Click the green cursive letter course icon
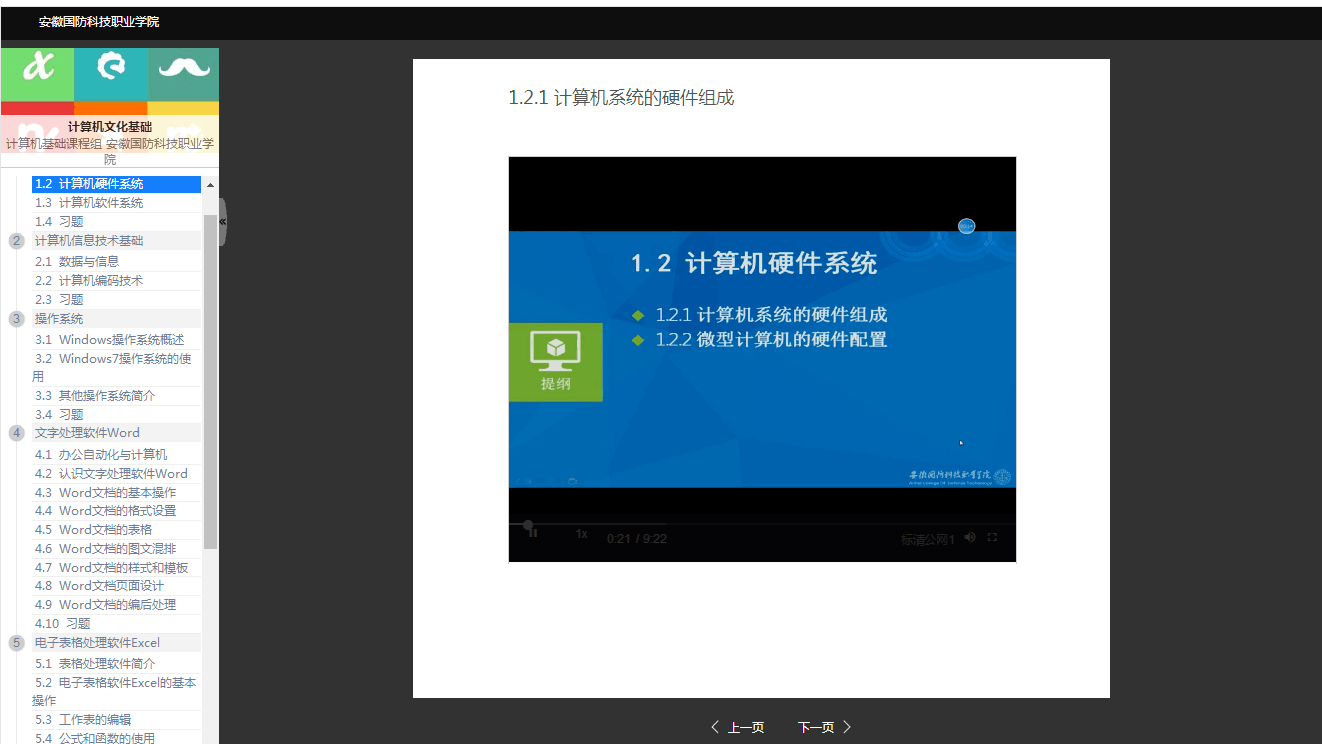This screenshot has height=744, width=1322. (x=38, y=69)
